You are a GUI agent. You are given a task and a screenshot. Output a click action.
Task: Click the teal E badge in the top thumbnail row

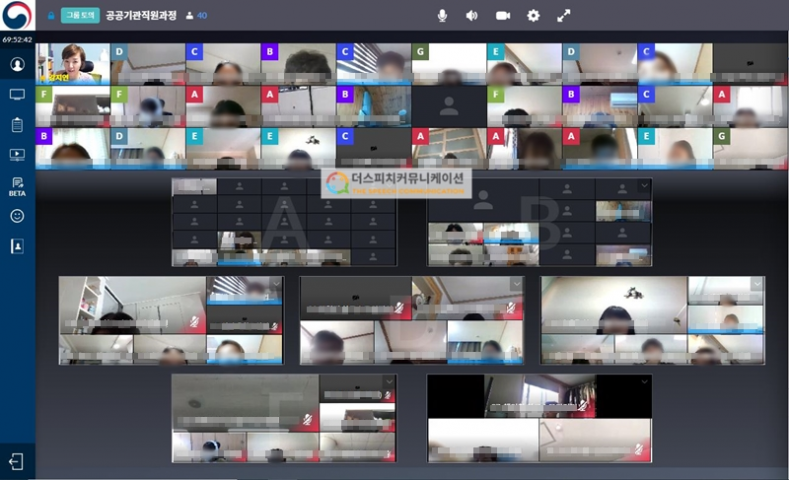click(496, 51)
